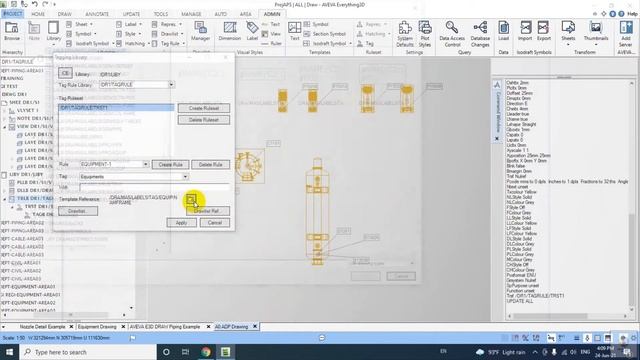This screenshot has height=360, width=640.
Task: Select the SHEE DR1/S1 tree item
Action: pos(24,102)
